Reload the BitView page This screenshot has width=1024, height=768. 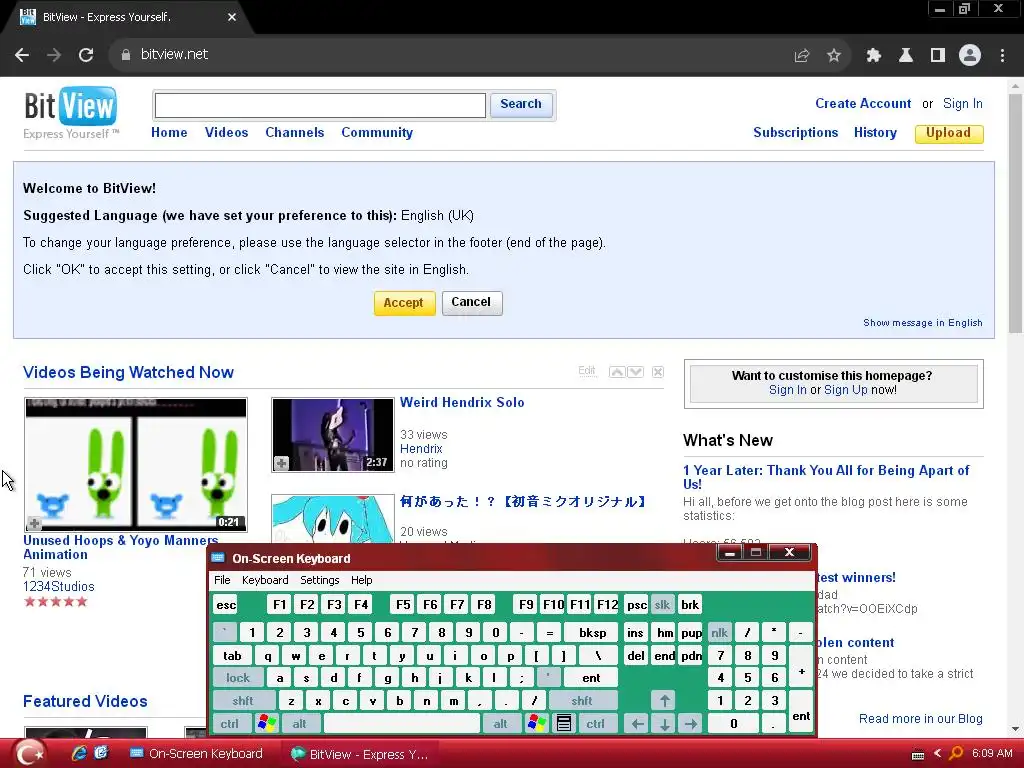(x=86, y=55)
